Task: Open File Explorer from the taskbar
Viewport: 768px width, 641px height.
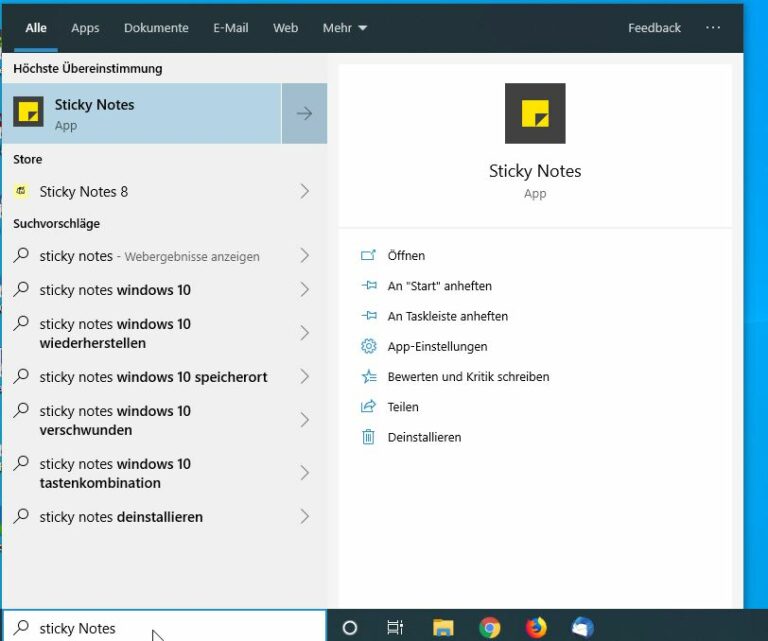Action: point(443,627)
